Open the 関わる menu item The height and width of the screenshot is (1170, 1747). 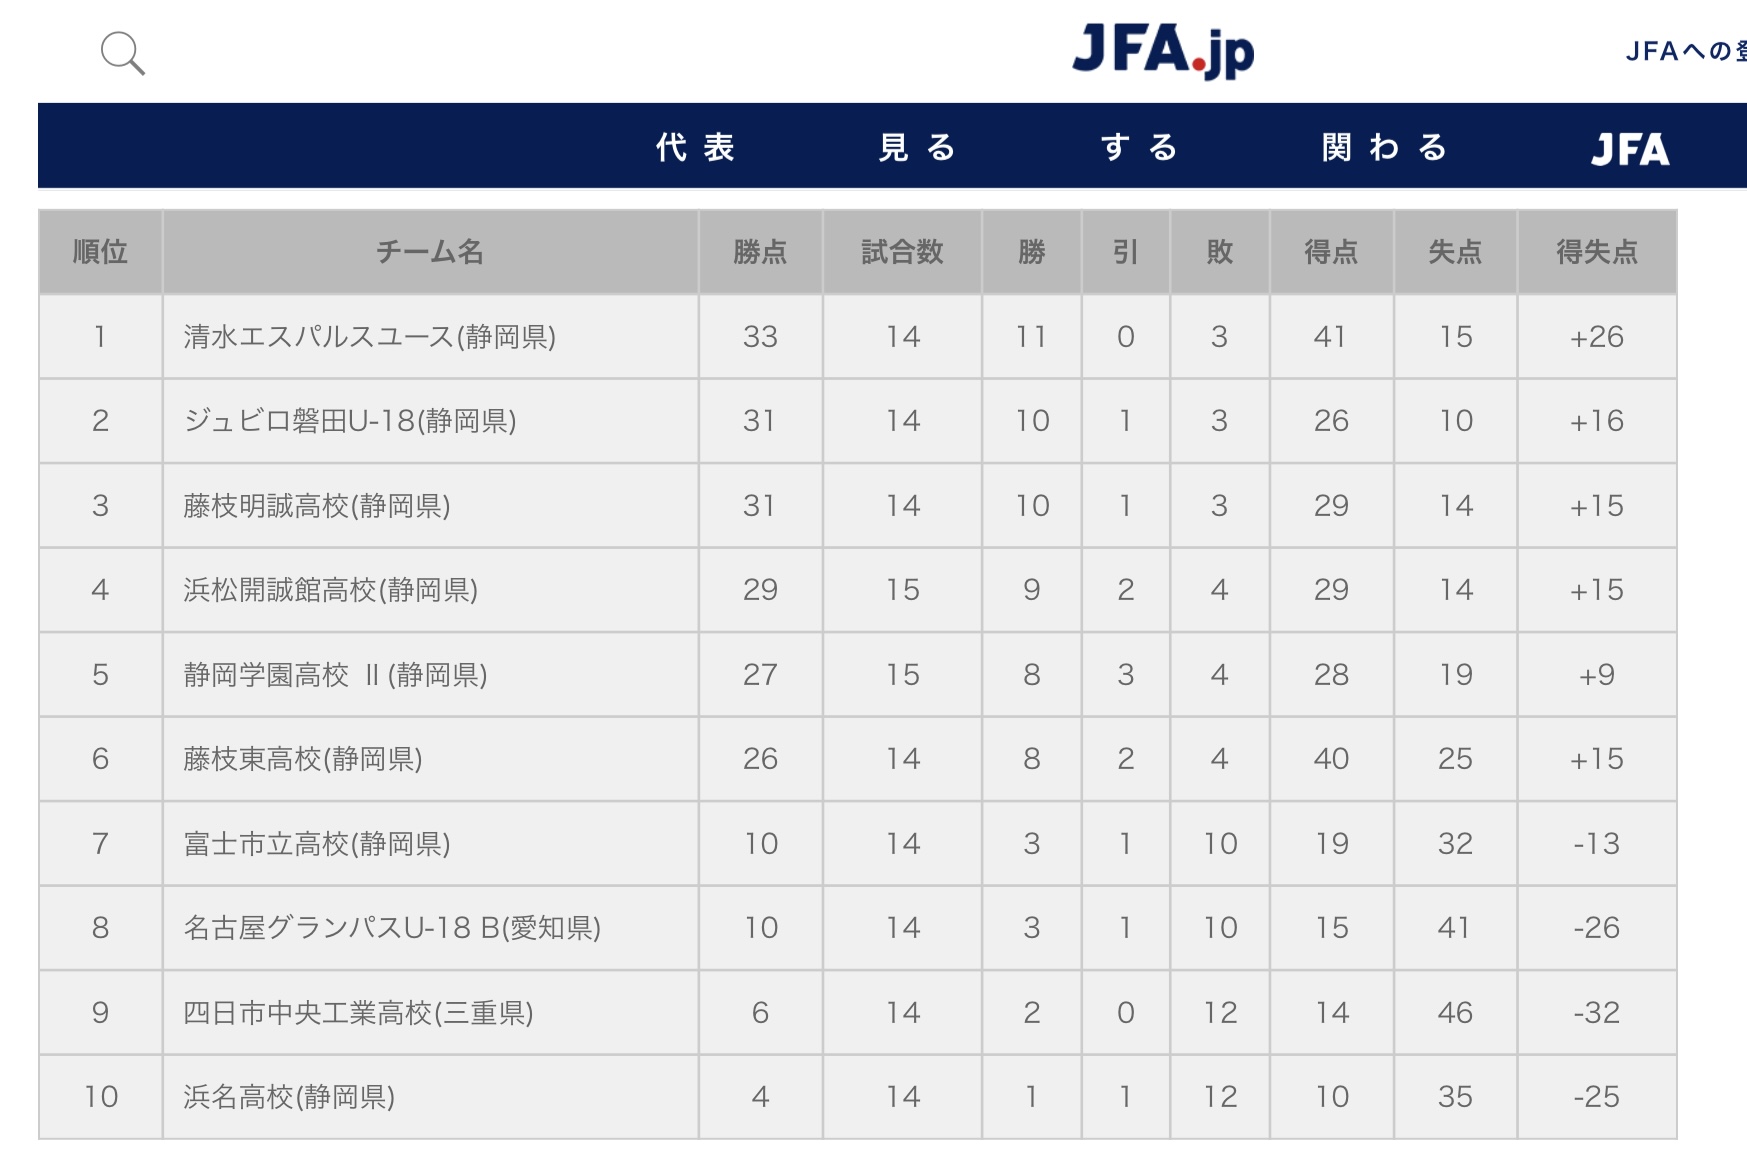1385,147
